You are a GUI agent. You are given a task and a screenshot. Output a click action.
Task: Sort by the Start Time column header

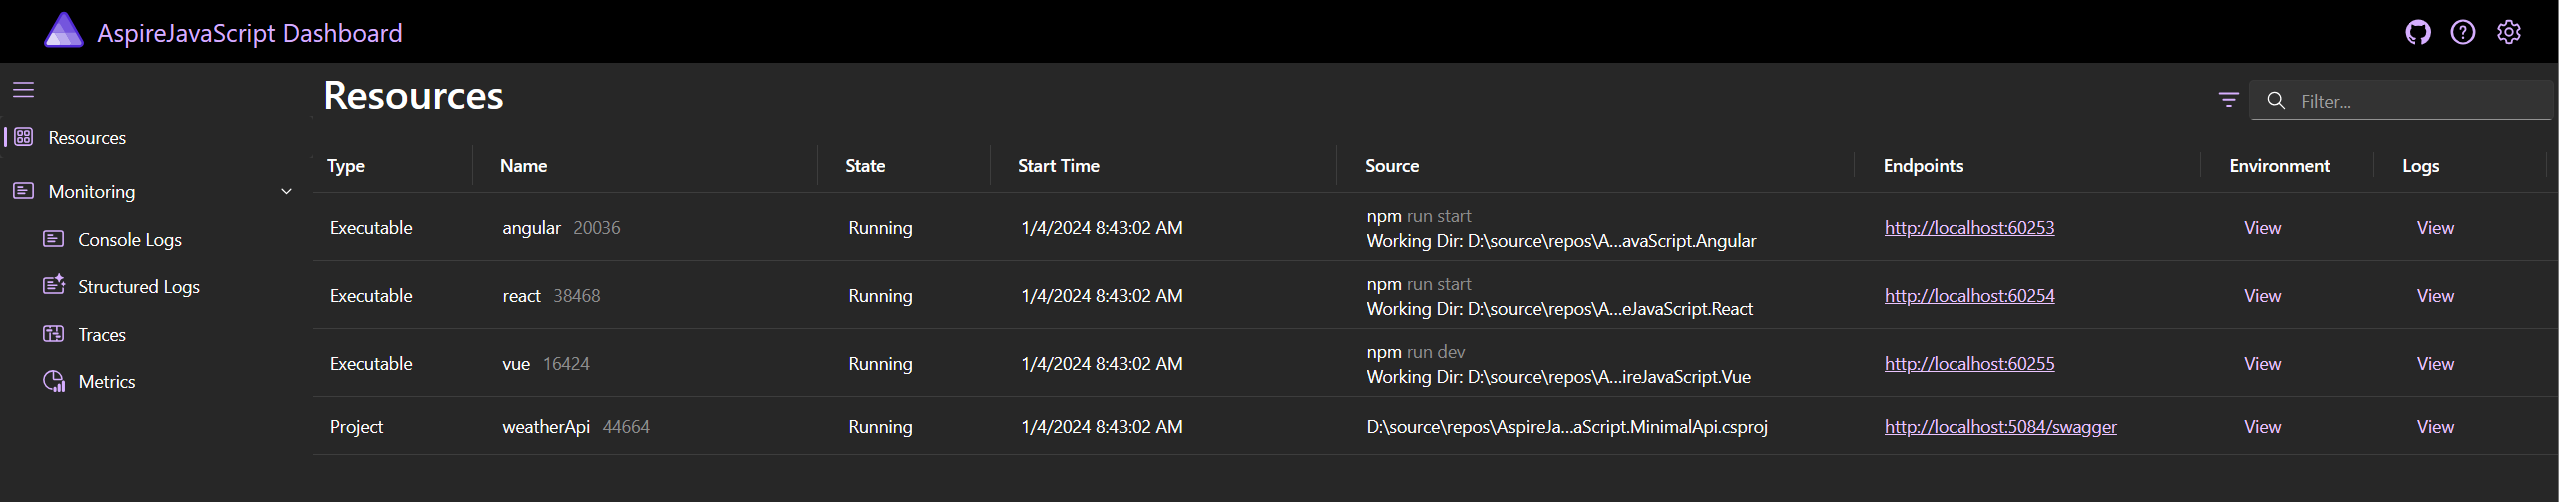[x=1058, y=166]
